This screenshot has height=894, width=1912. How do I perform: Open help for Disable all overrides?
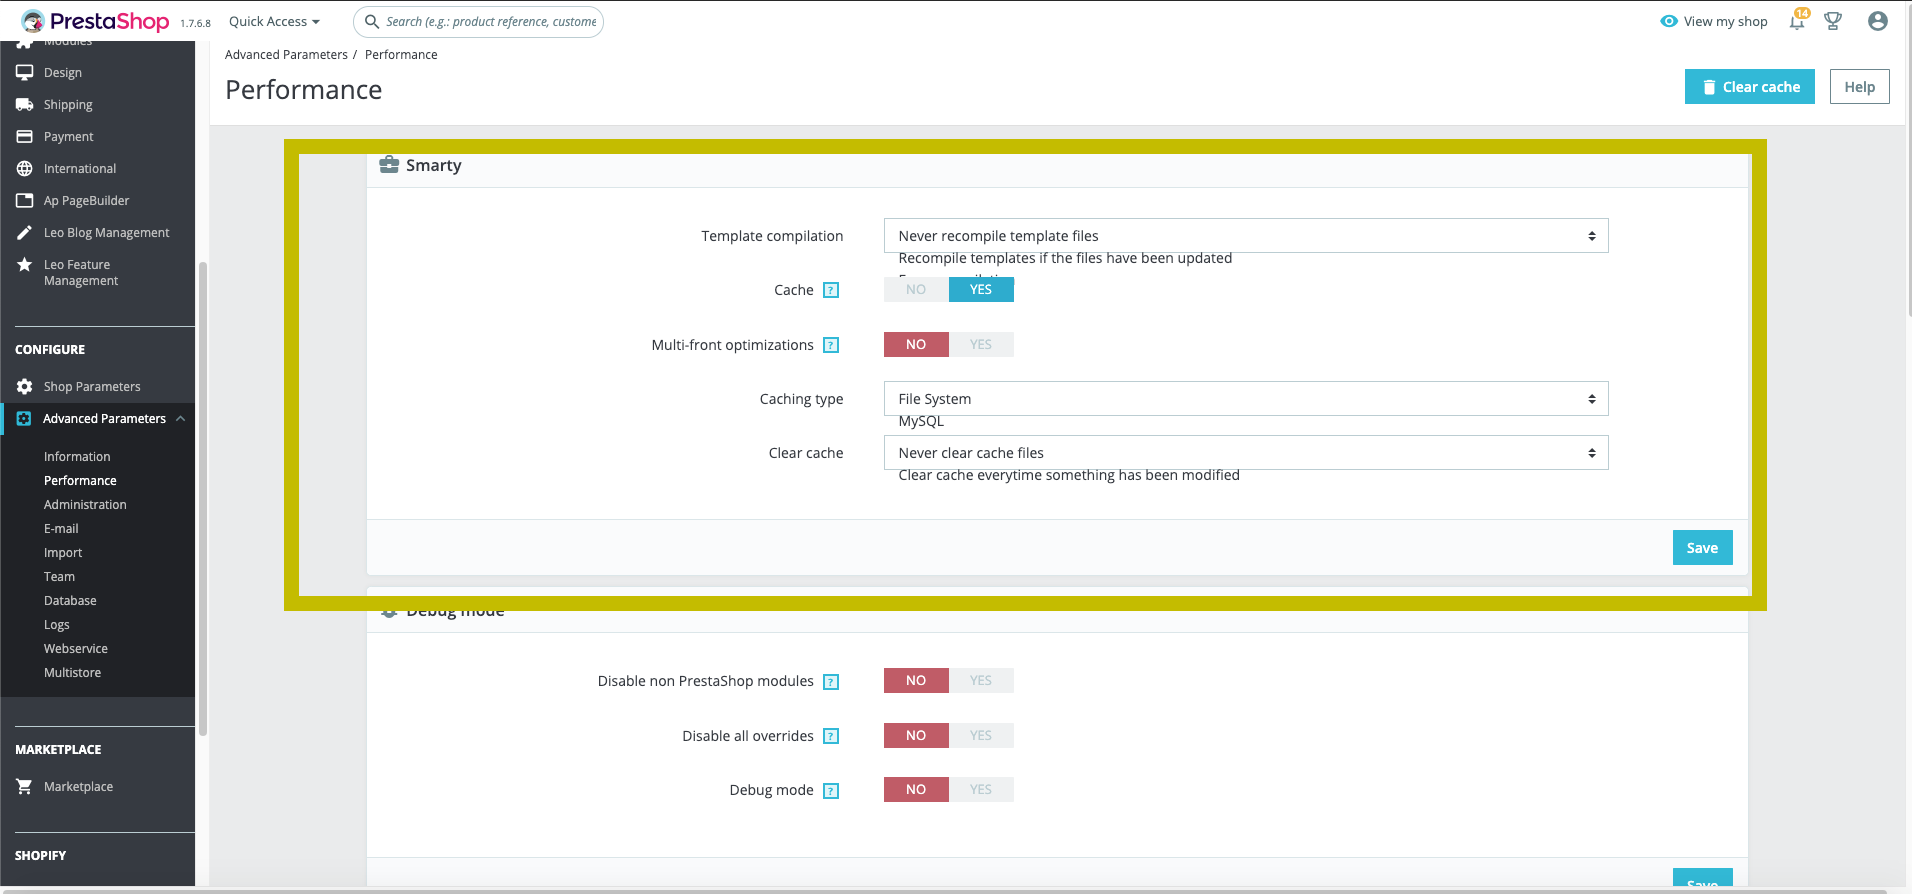pos(831,736)
